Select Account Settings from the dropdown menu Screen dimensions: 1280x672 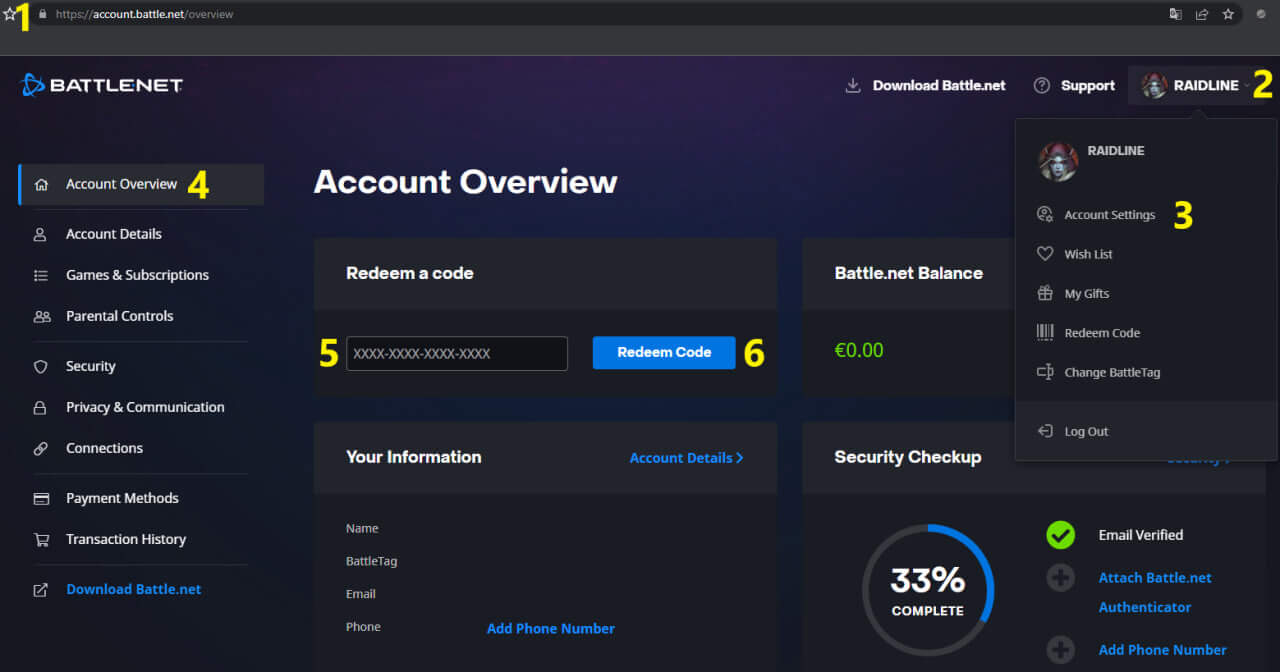click(1109, 215)
